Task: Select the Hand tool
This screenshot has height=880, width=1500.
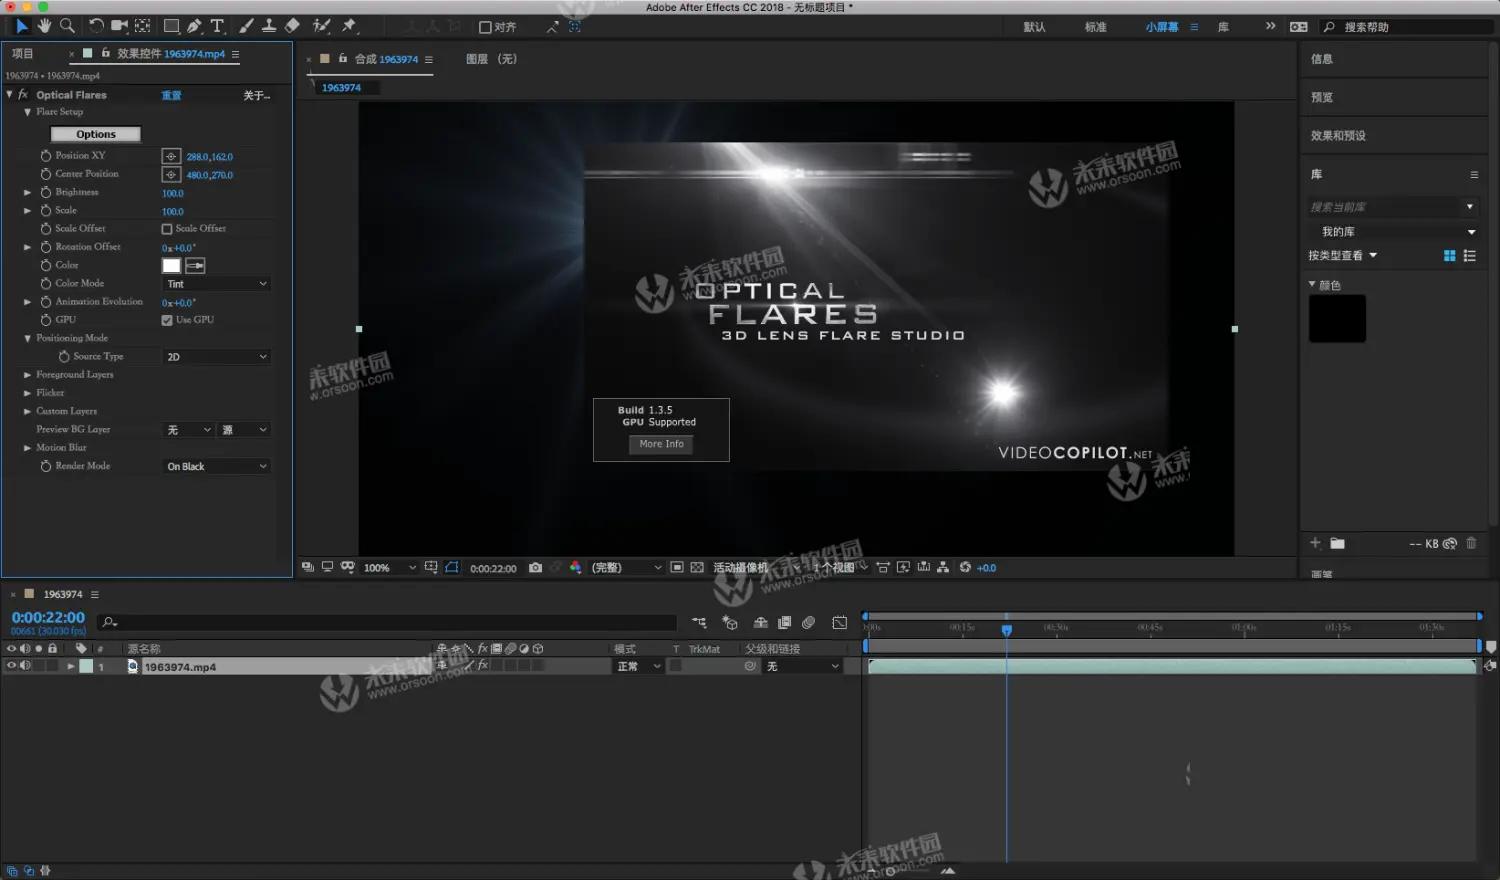Action: click(x=44, y=26)
